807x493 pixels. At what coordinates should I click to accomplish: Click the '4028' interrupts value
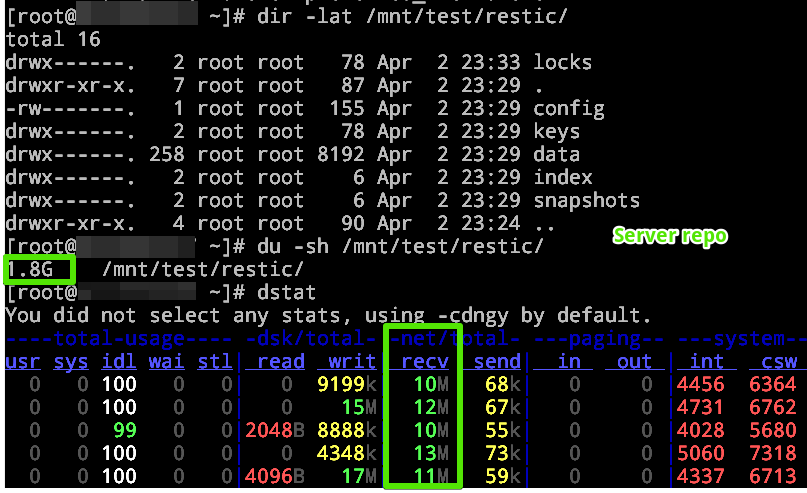point(700,430)
